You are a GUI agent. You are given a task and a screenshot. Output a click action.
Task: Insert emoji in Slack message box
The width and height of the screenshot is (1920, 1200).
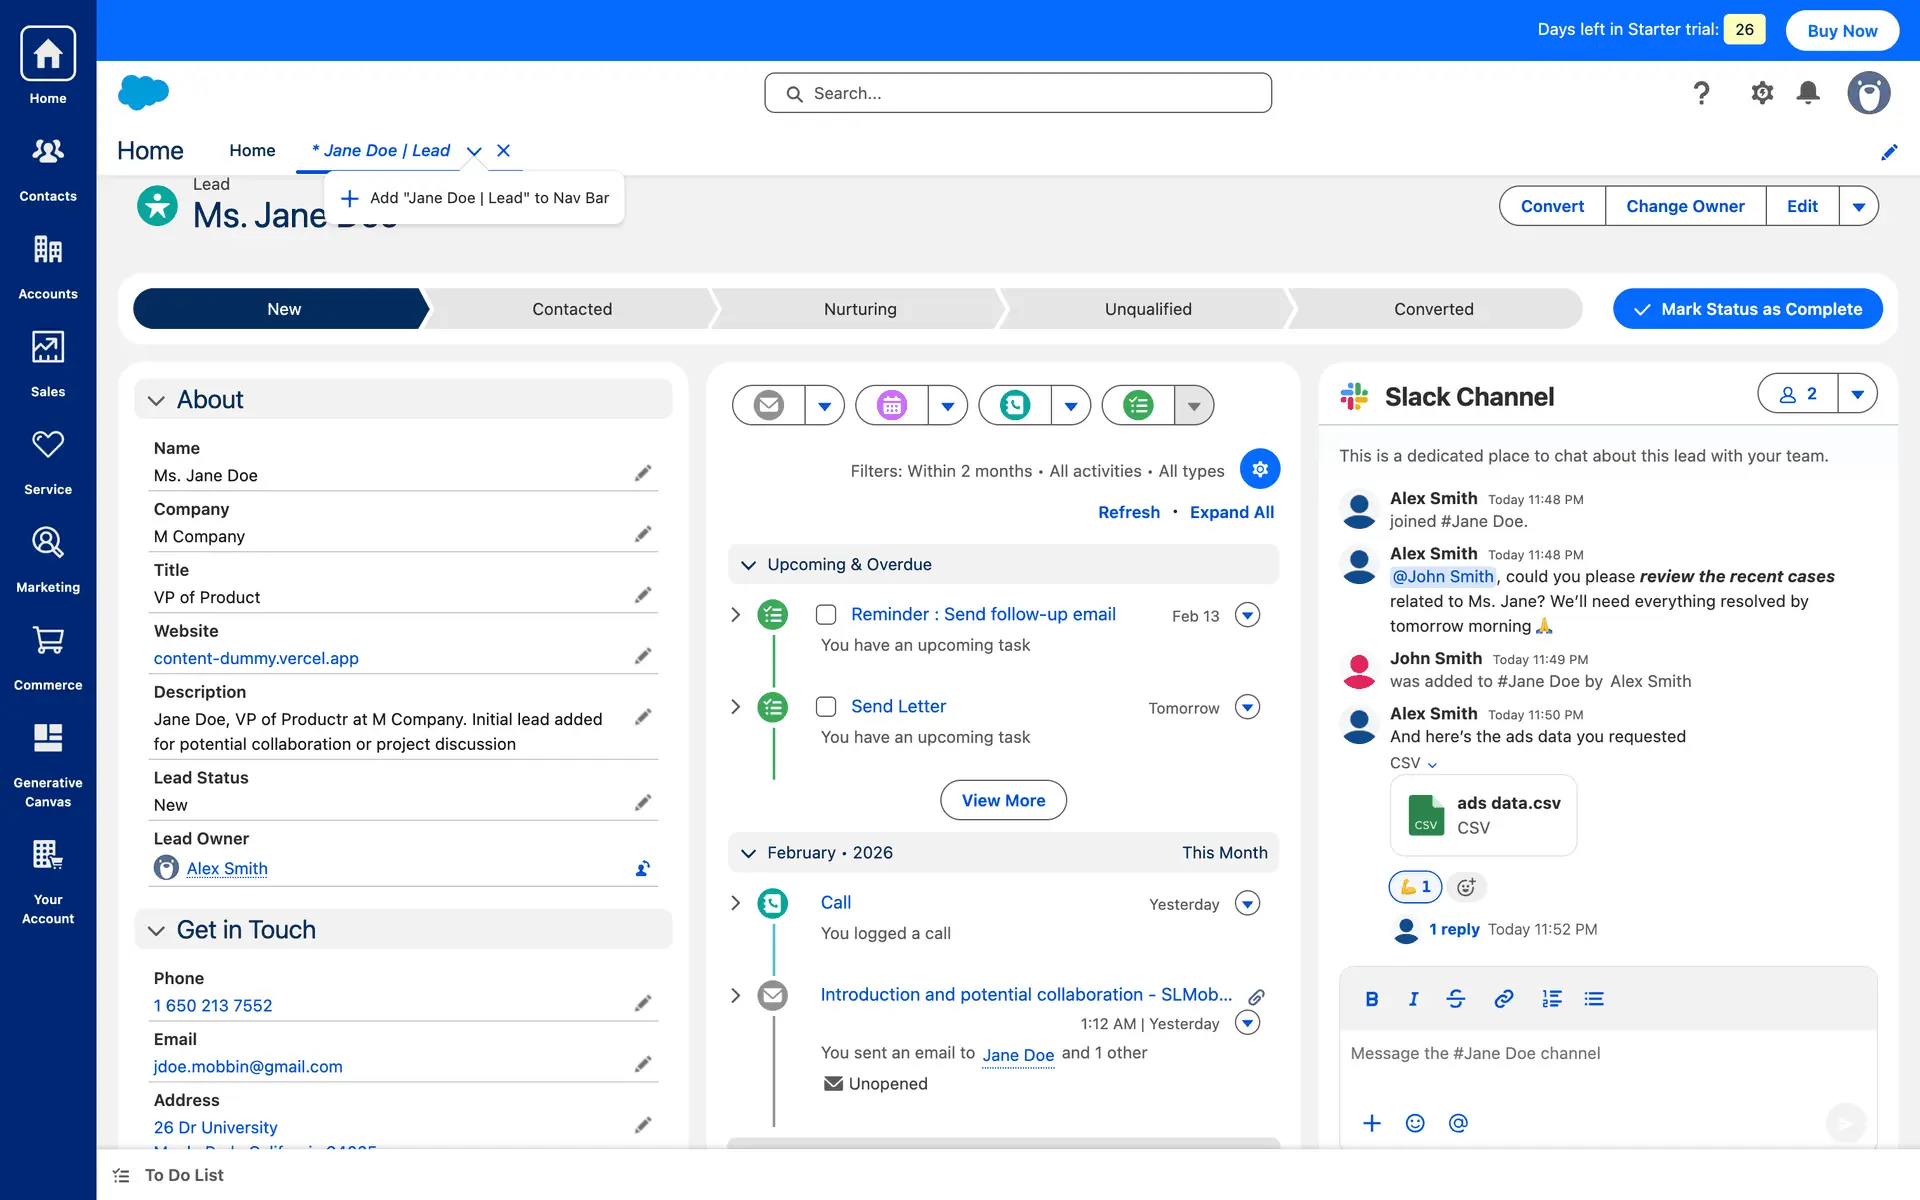1415,1123
